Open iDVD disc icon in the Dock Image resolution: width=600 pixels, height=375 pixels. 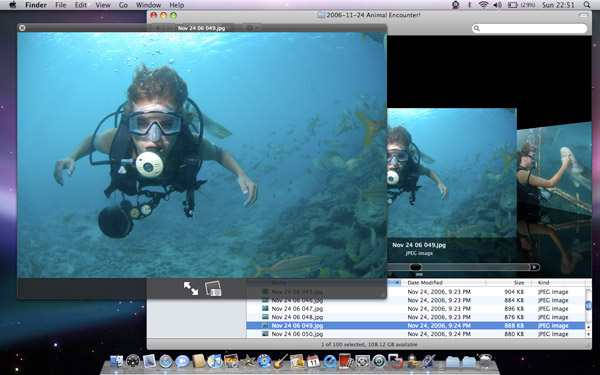pos(264,361)
